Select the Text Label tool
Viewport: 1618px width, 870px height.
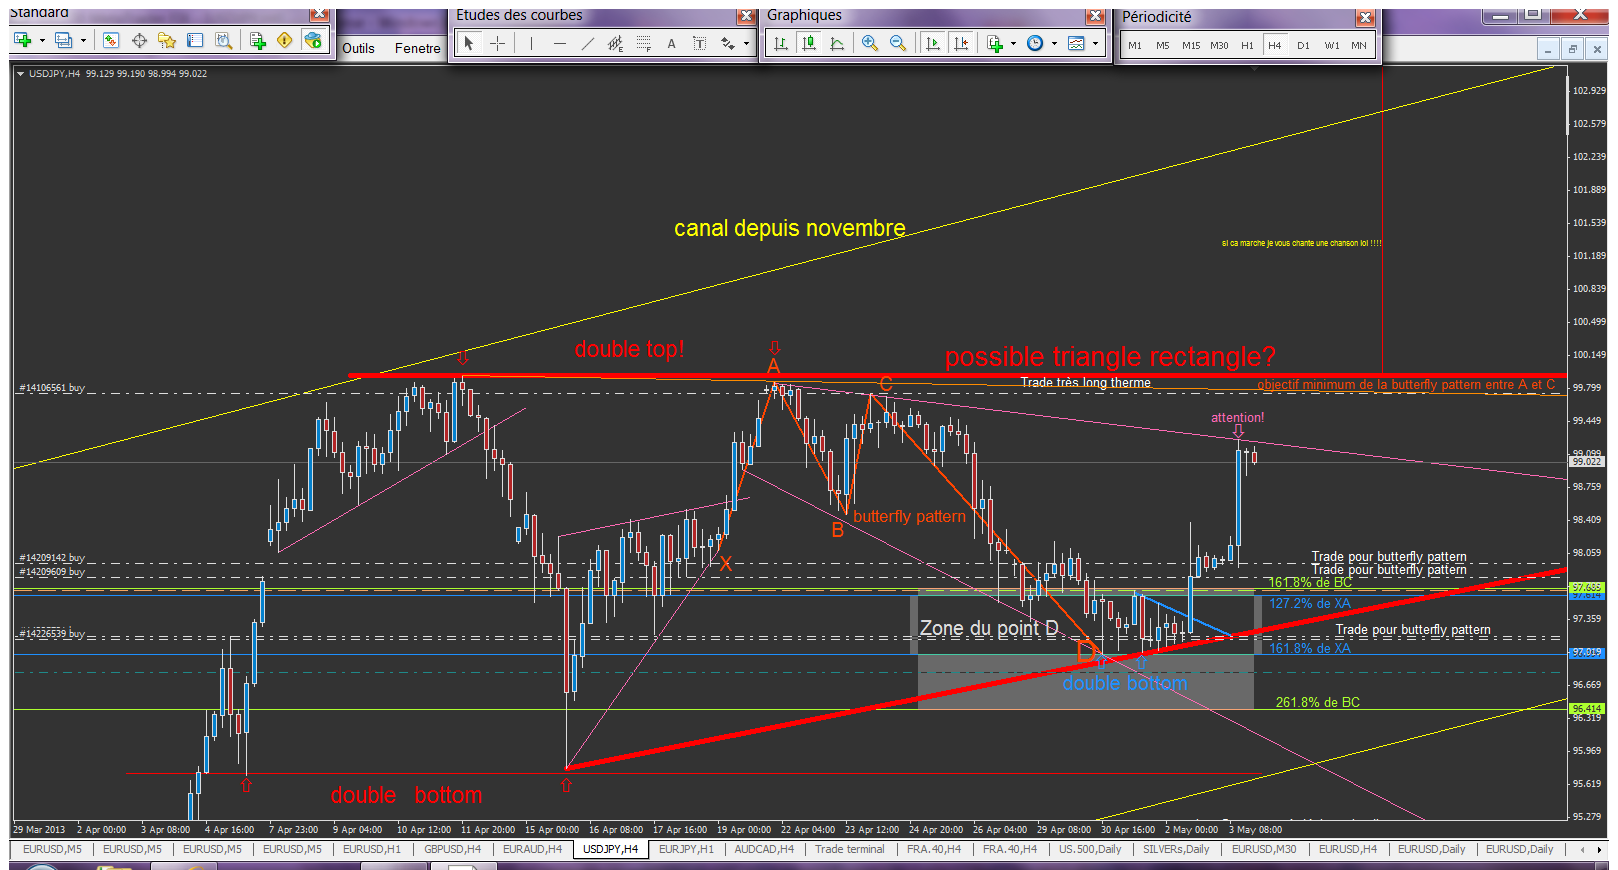coord(699,43)
